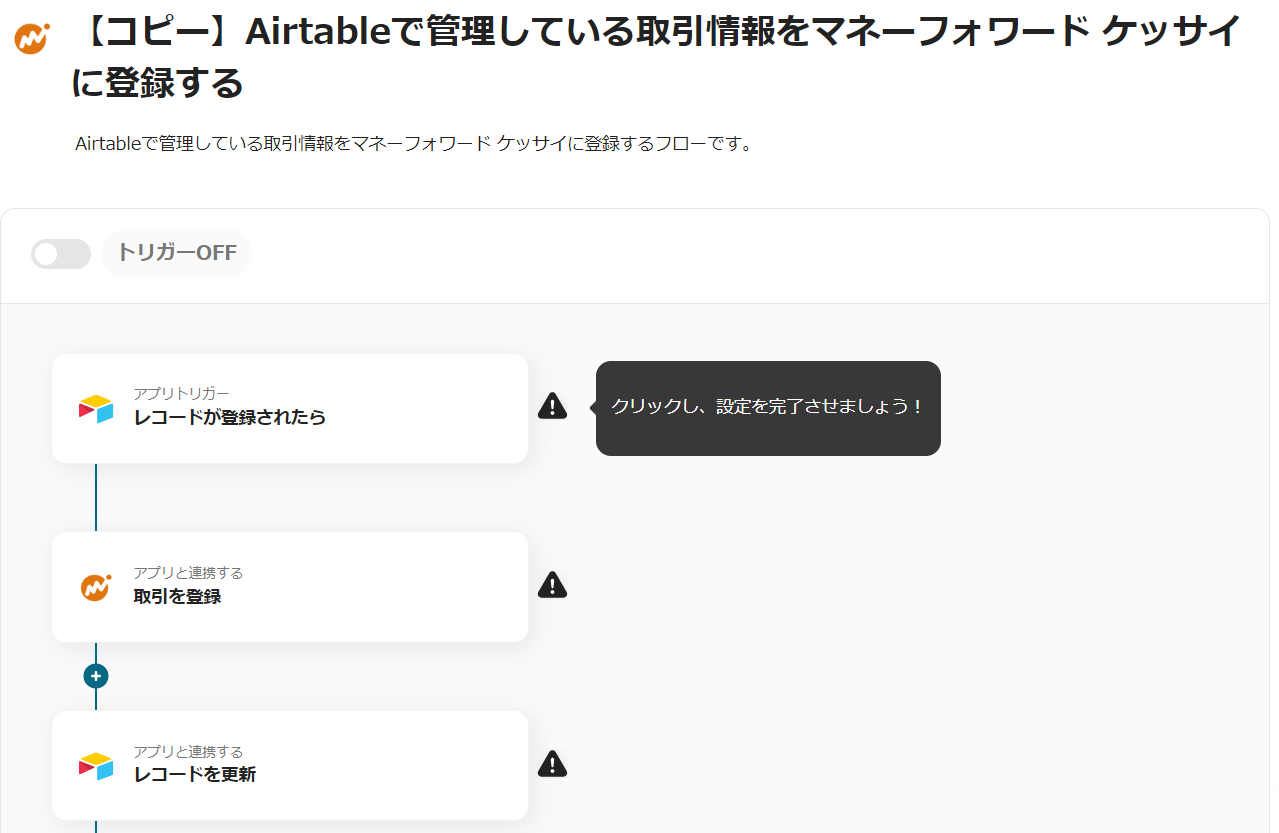Click the Airtable icon in レコードを更新 card
This screenshot has width=1279, height=833.
96,766
